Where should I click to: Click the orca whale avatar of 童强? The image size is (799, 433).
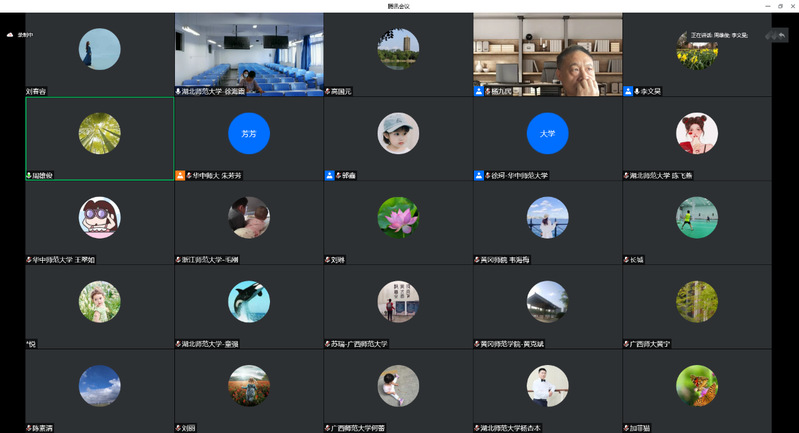tap(249, 301)
